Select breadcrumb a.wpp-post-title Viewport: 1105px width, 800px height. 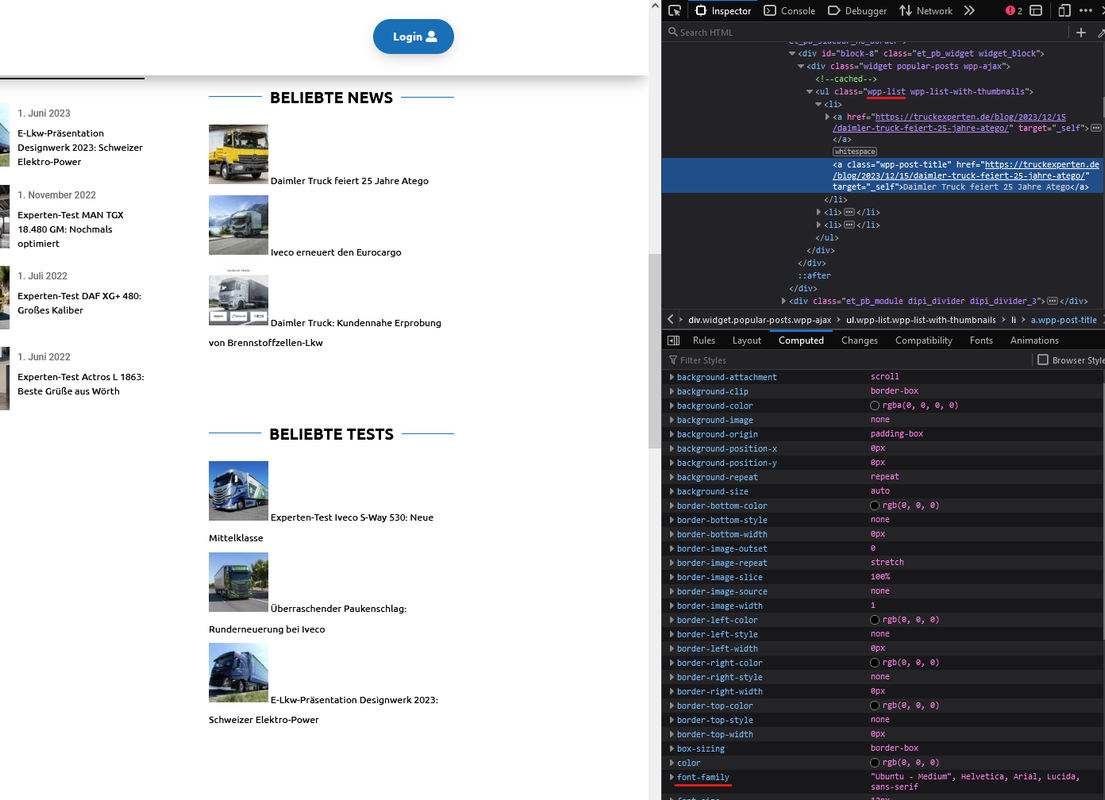(1063, 320)
